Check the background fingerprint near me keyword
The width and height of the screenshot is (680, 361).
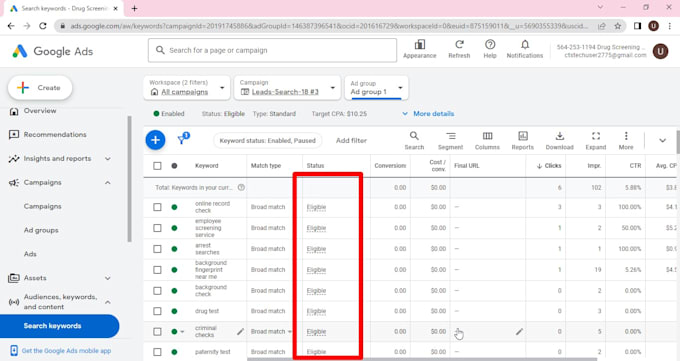[157, 269]
